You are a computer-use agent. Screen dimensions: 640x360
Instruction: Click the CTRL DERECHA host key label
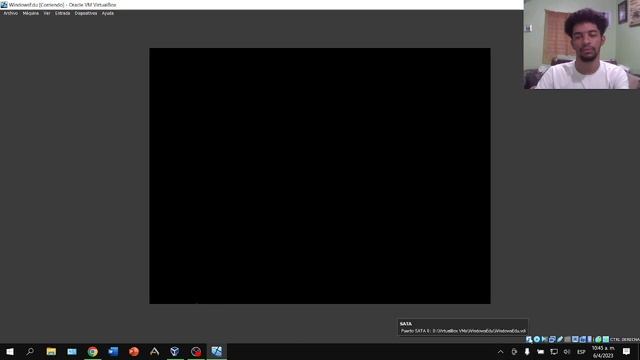[625, 340]
